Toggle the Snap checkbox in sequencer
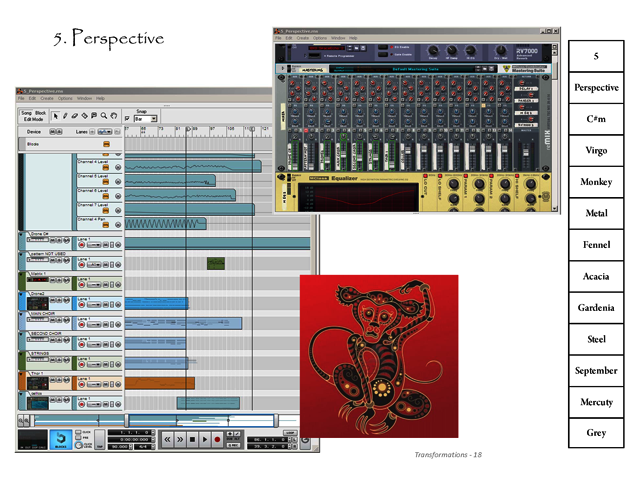The height and width of the screenshot is (480, 640). tap(127, 119)
